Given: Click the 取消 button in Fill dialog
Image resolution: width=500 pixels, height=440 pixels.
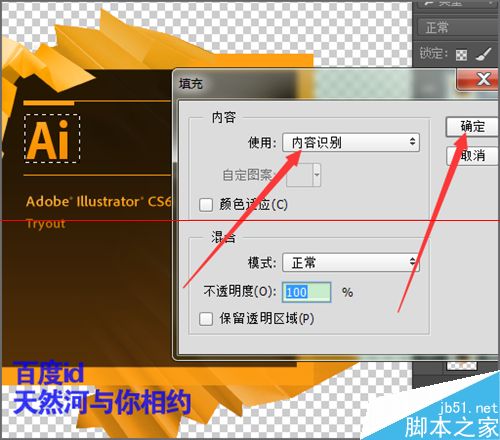Looking at the screenshot, I should pyautogui.click(x=472, y=155).
